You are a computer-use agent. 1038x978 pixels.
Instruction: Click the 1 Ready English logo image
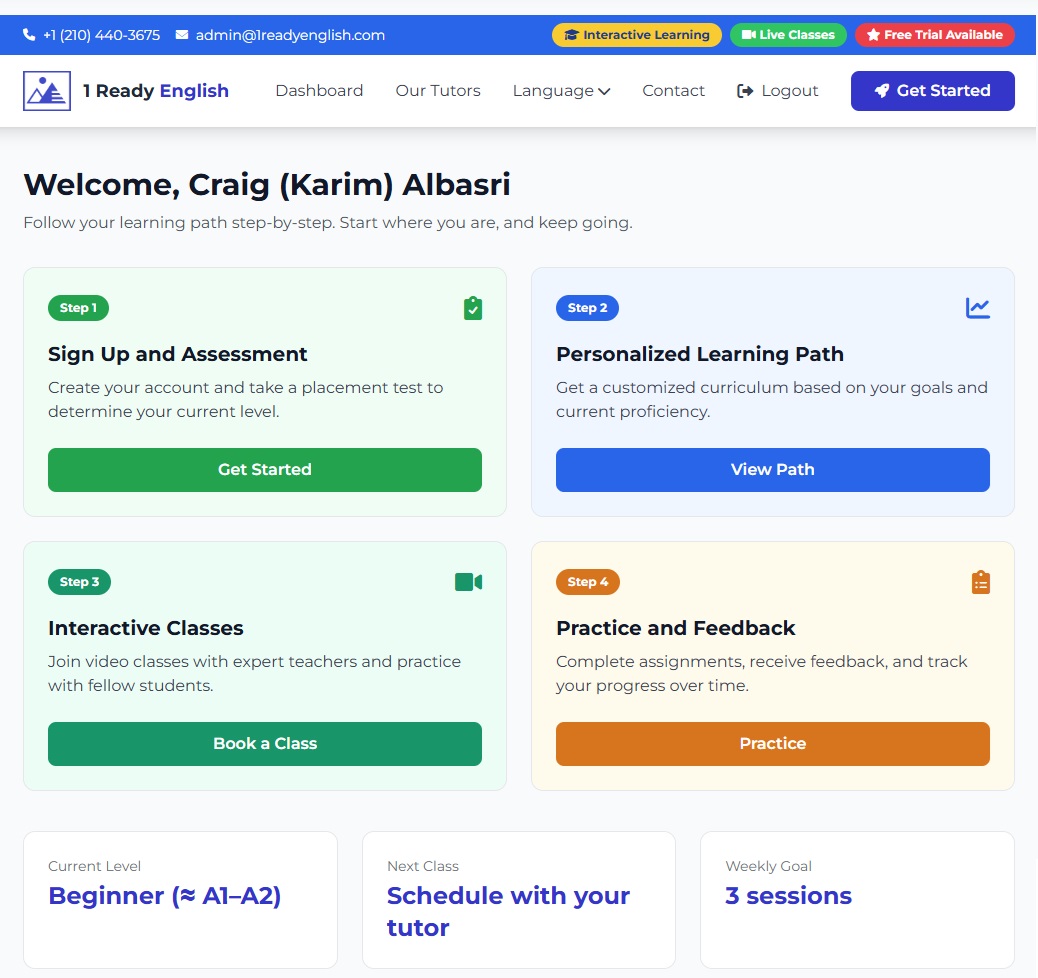coord(47,91)
